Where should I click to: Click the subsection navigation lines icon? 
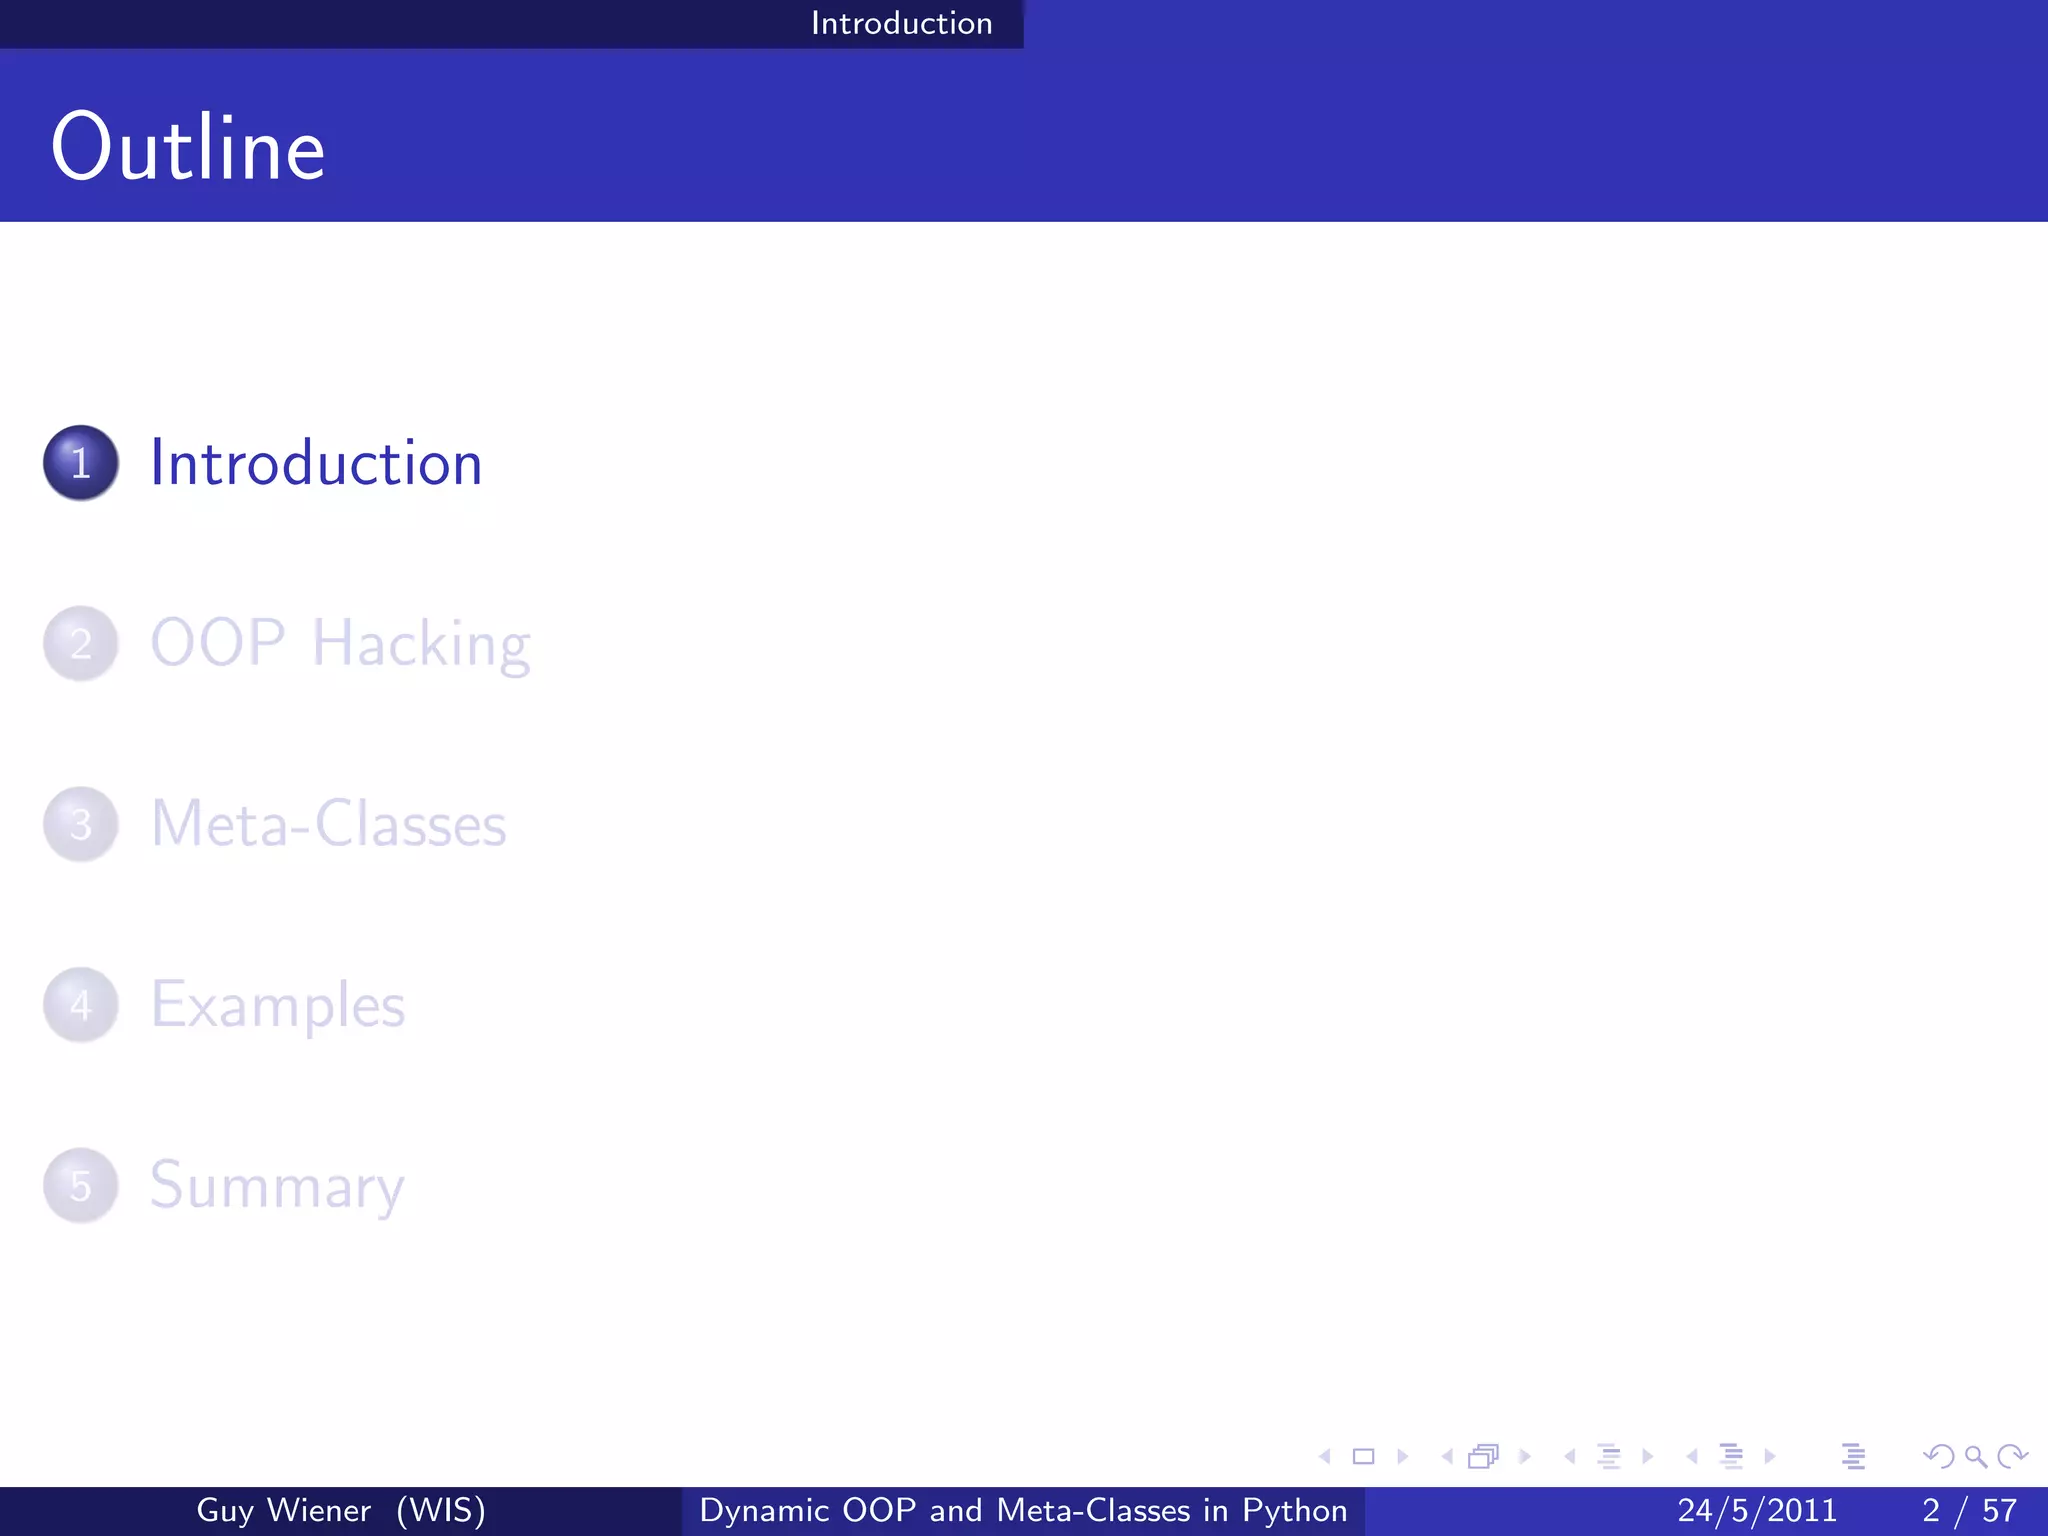pos(1609,1457)
